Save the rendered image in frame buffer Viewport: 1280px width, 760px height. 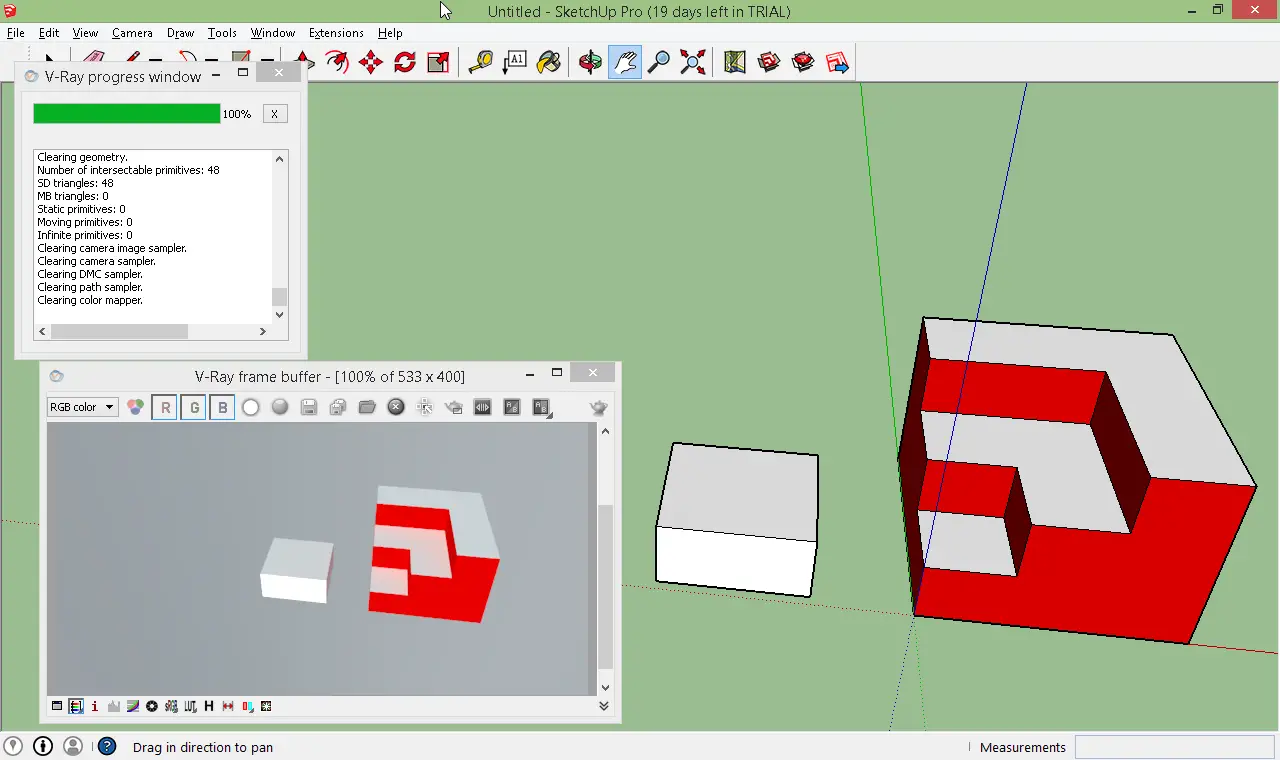pyautogui.click(x=309, y=407)
